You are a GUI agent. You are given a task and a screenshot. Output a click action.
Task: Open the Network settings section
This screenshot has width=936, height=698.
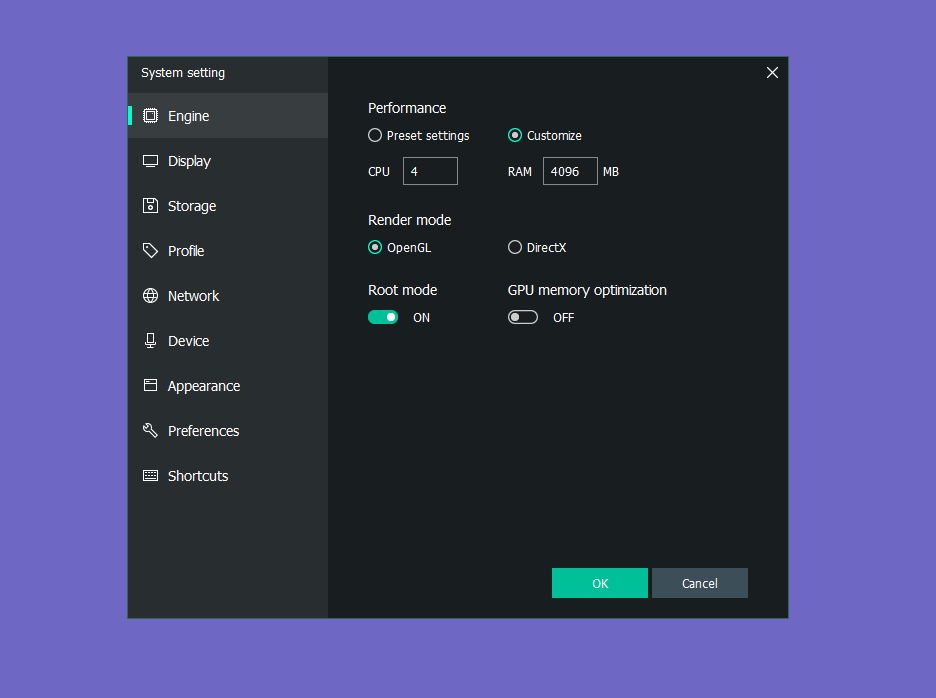pyautogui.click(x=193, y=295)
